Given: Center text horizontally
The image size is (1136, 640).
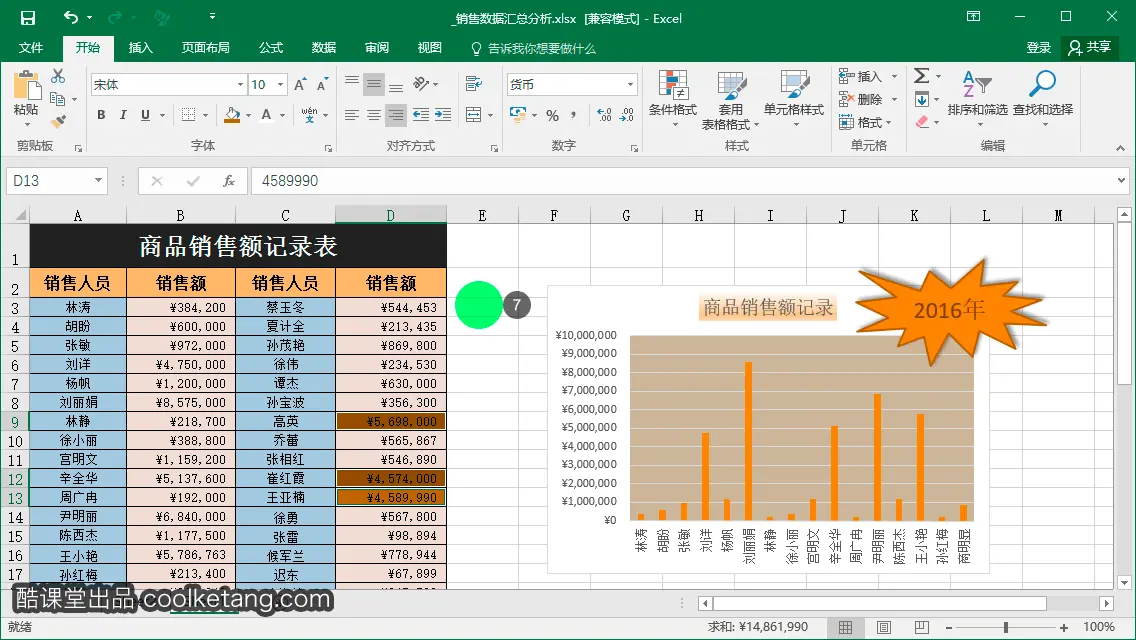Looking at the screenshot, I should [x=374, y=115].
